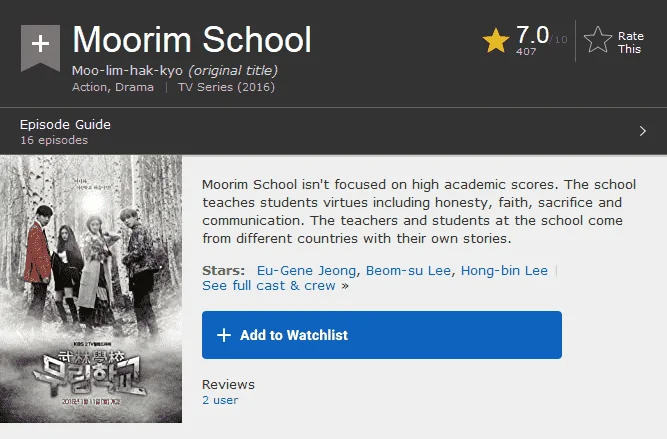Click the yellow rating star icon
The image size is (667, 439).
[x=496, y=41]
